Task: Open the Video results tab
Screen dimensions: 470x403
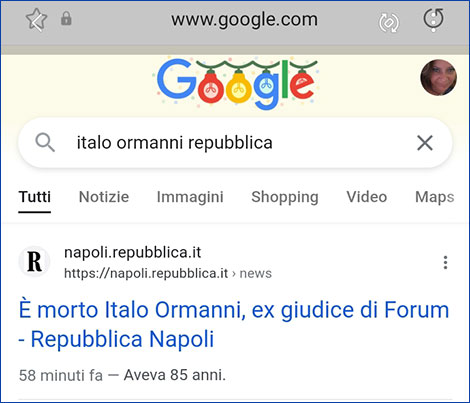Action: (367, 197)
